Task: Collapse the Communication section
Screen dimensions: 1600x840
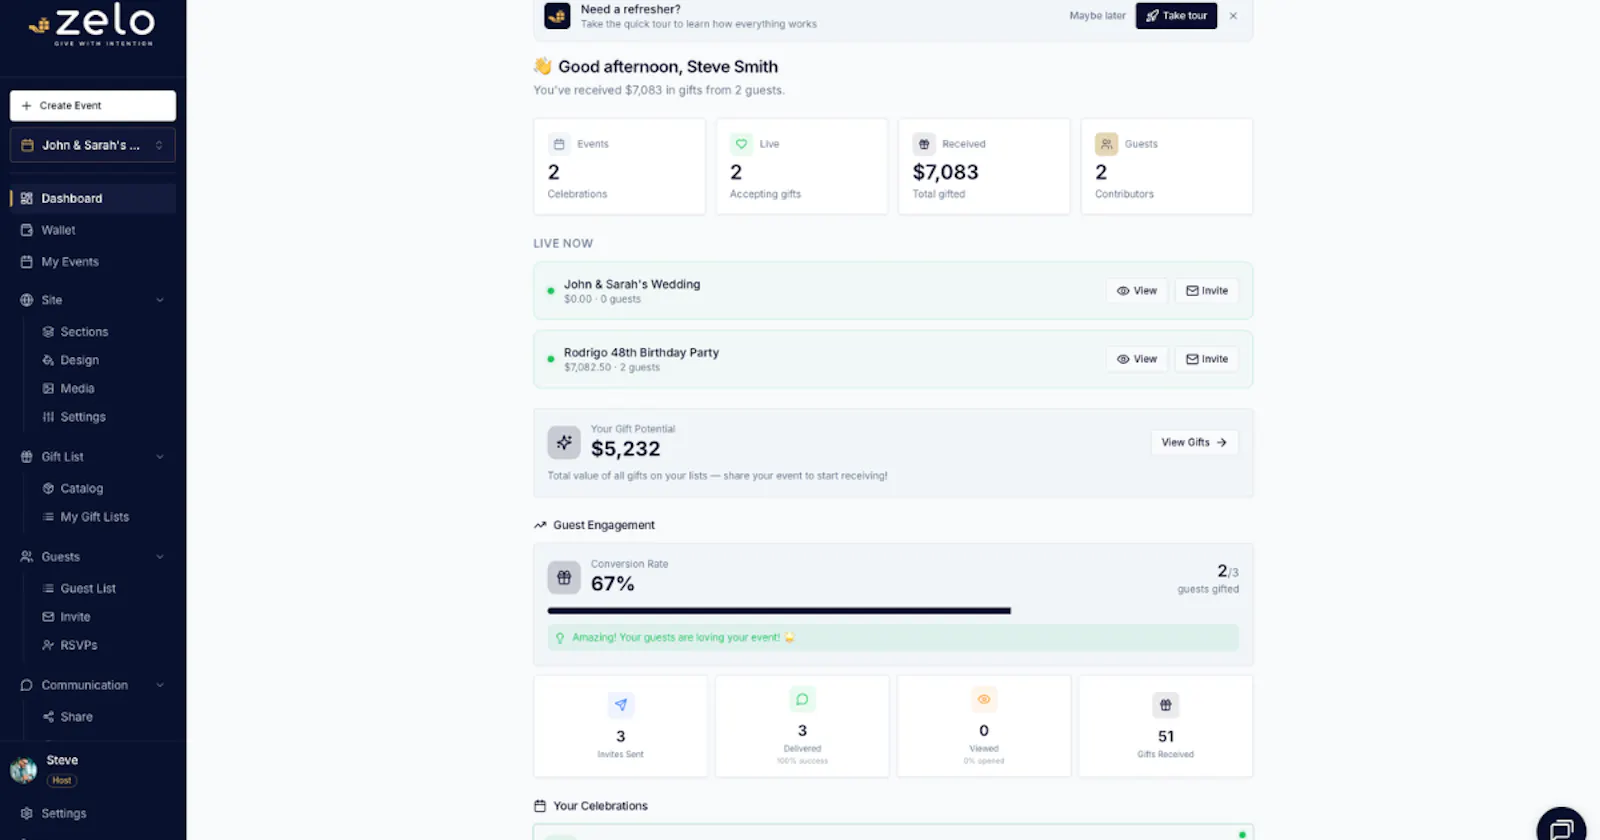Action: point(160,685)
